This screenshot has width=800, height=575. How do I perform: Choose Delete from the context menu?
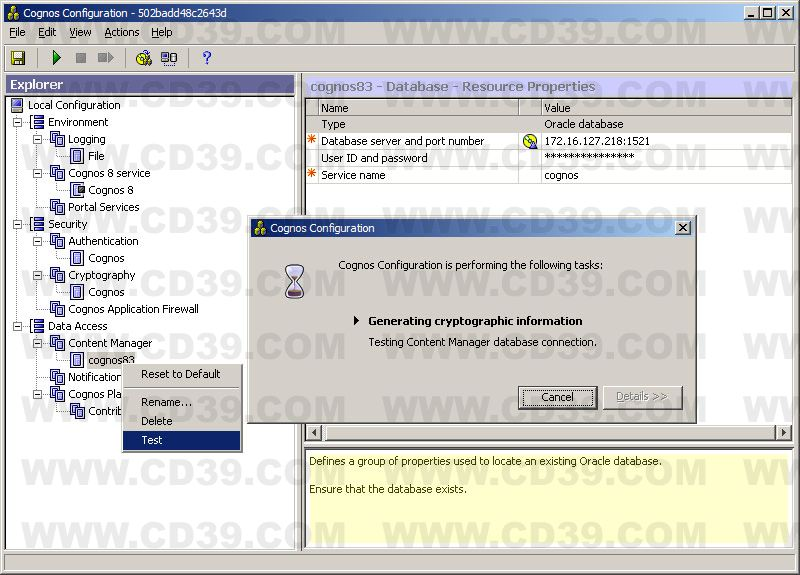(x=182, y=421)
